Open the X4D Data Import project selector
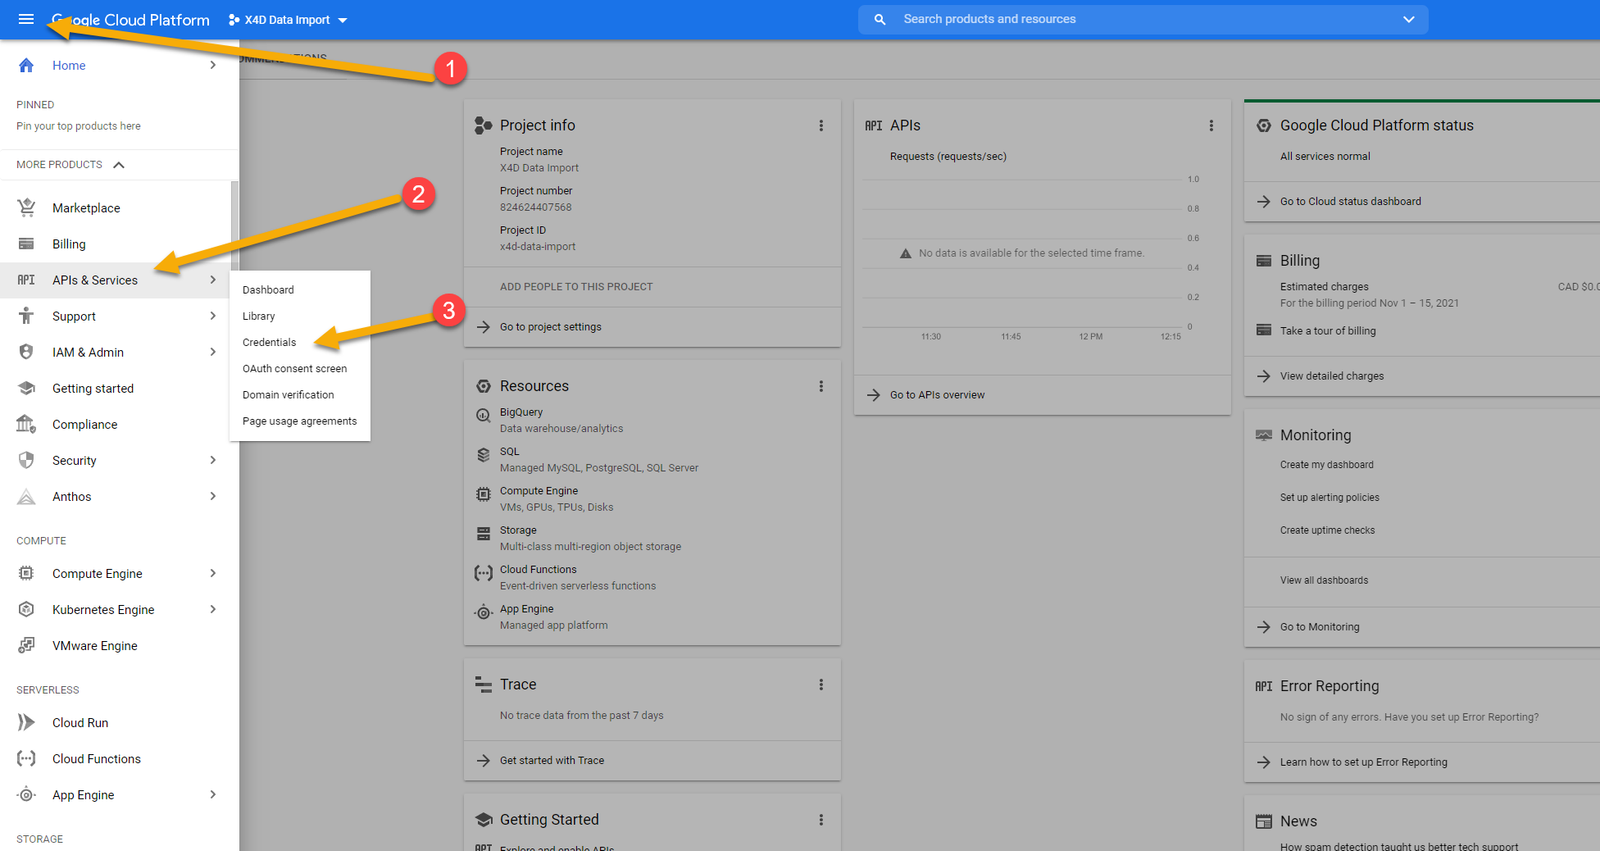 [x=288, y=20]
